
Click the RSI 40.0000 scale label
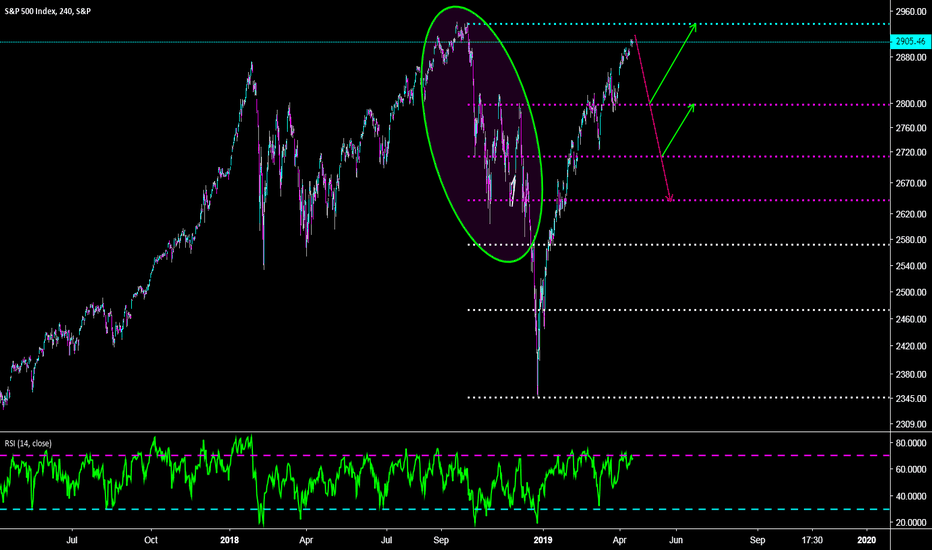[911, 496]
